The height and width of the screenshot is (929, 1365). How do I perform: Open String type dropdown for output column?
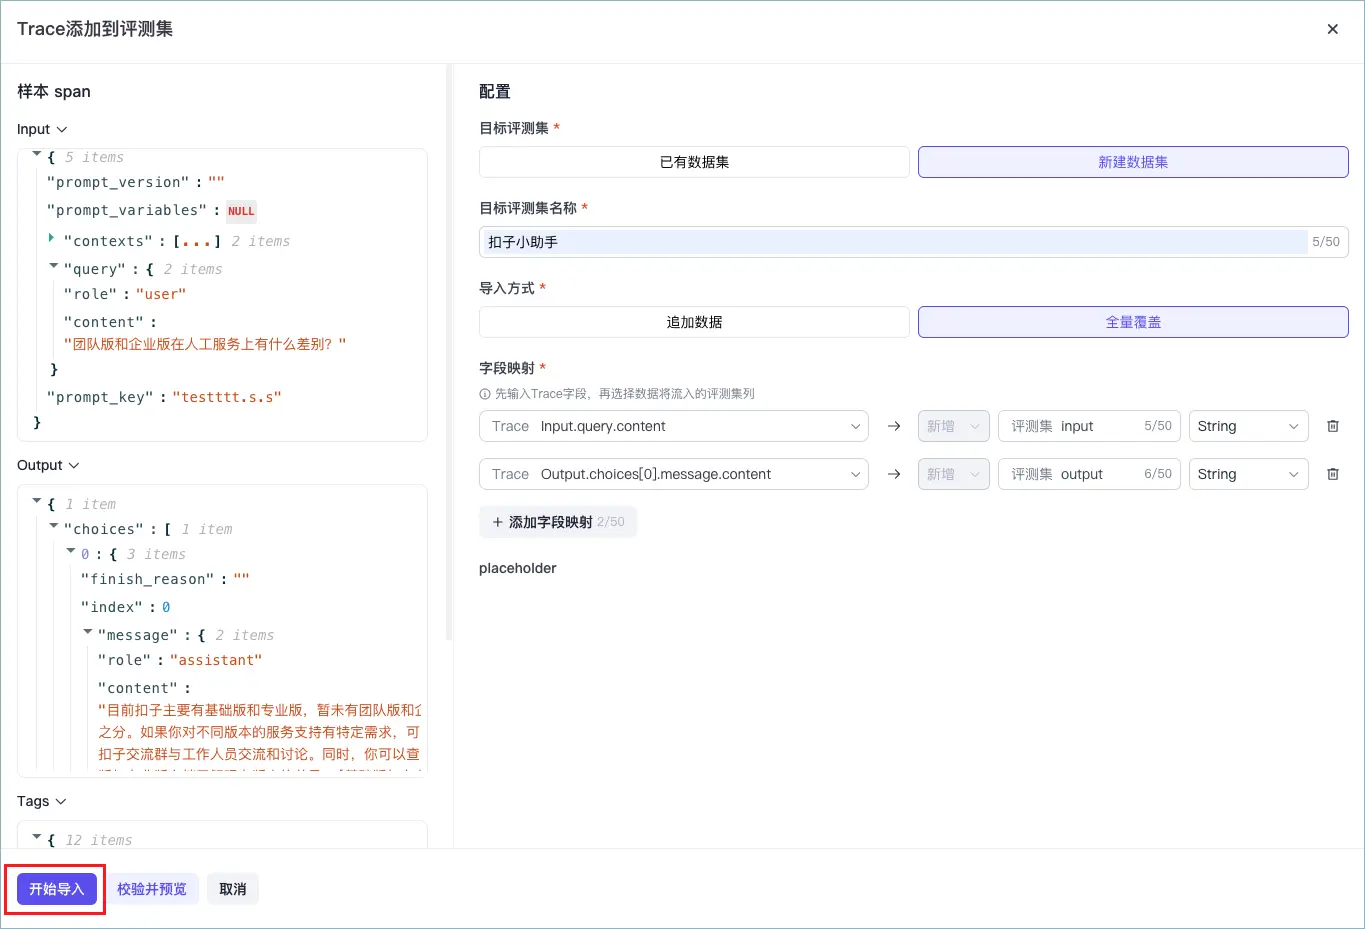pos(1249,474)
